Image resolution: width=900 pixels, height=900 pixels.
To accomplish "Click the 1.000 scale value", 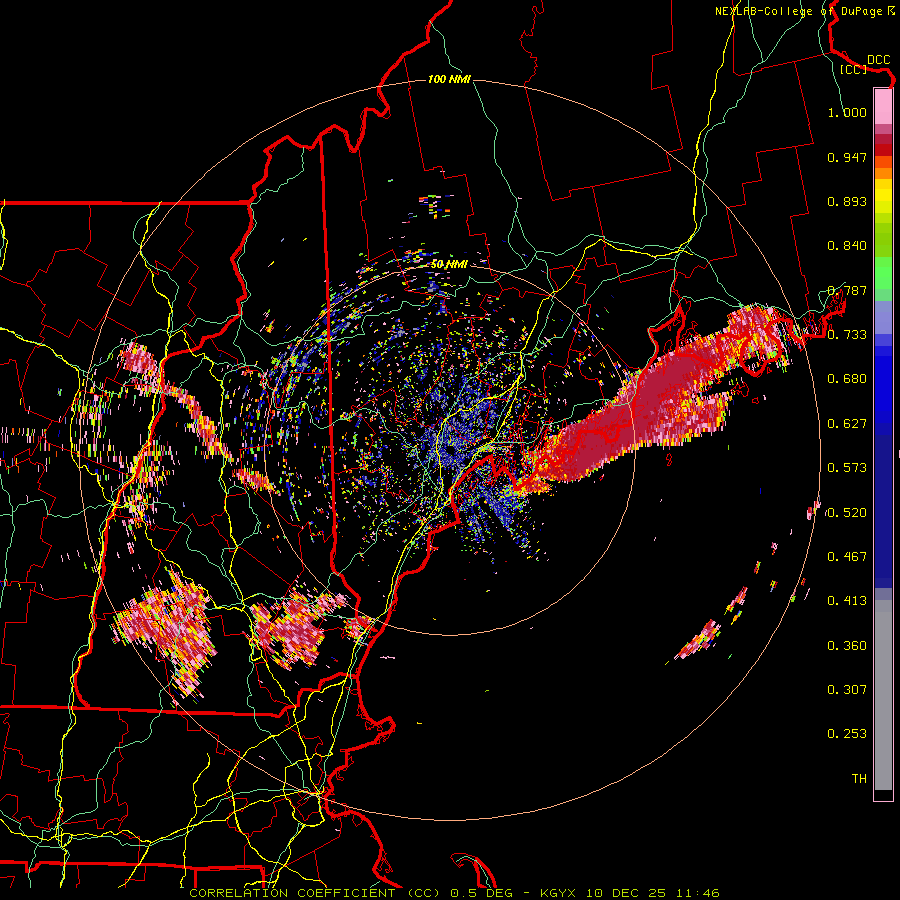I will coord(847,112).
